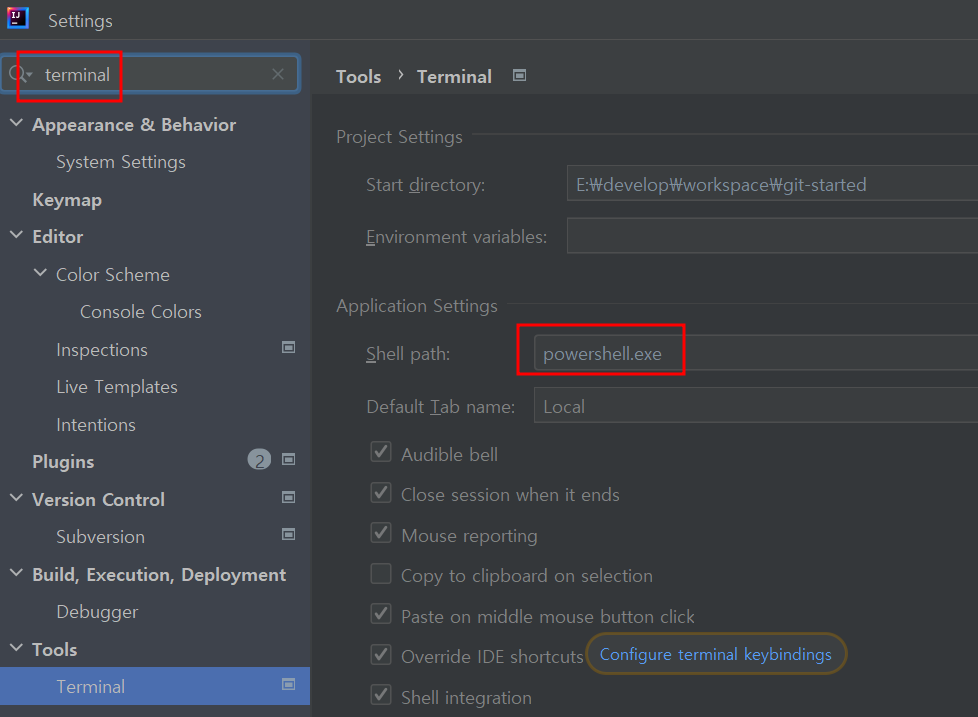
Task: Click the search magnifier icon
Action: [x=19, y=75]
